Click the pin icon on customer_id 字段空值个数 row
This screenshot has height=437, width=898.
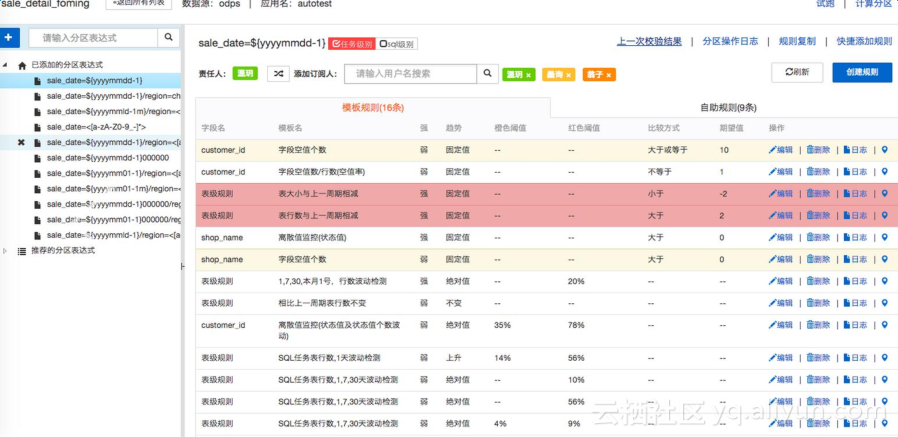884,150
